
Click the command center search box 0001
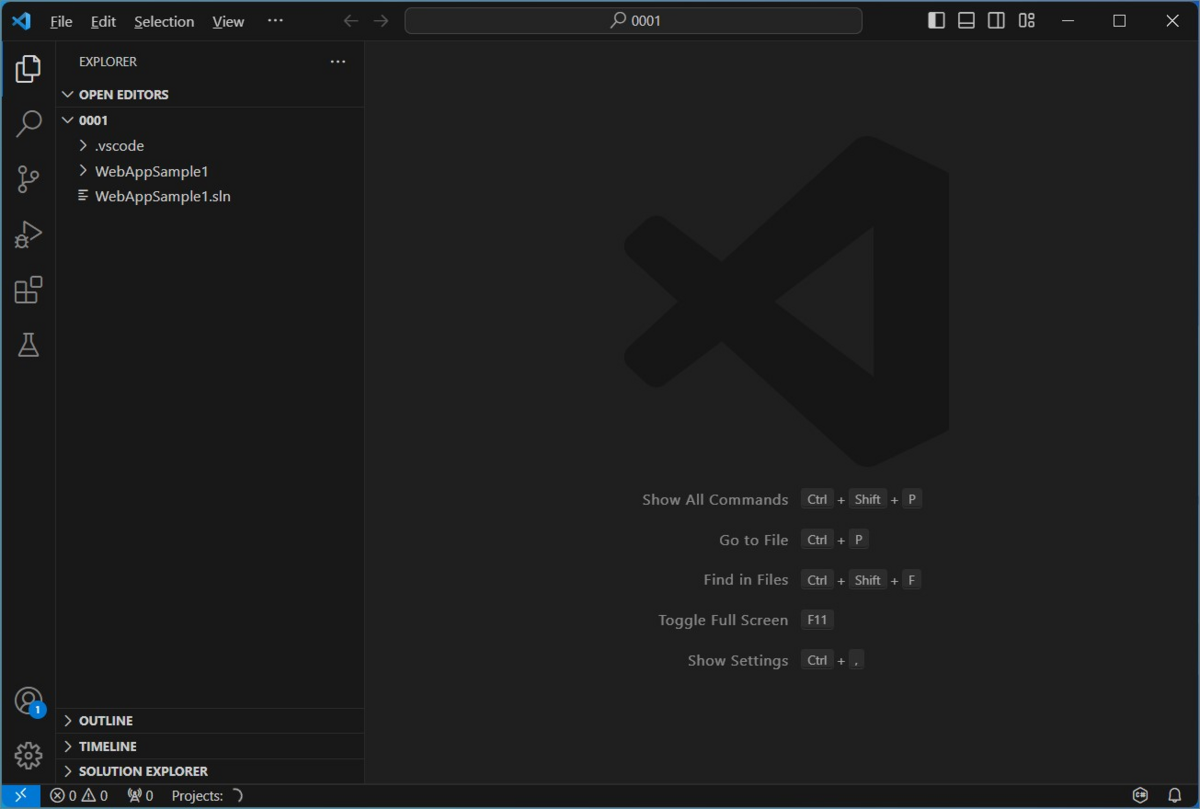(633, 21)
